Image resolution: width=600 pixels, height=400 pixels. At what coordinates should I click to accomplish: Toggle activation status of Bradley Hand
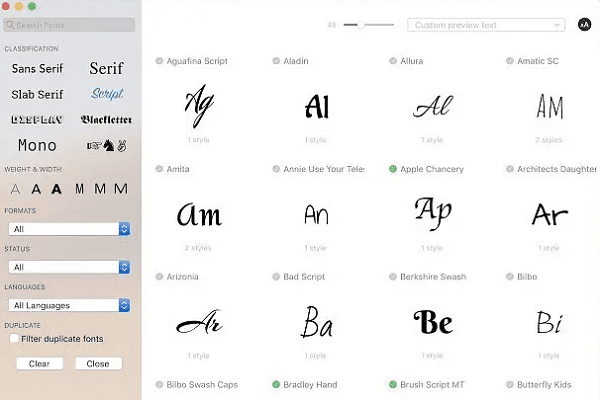pyautogui.click(x=276, y=384)
